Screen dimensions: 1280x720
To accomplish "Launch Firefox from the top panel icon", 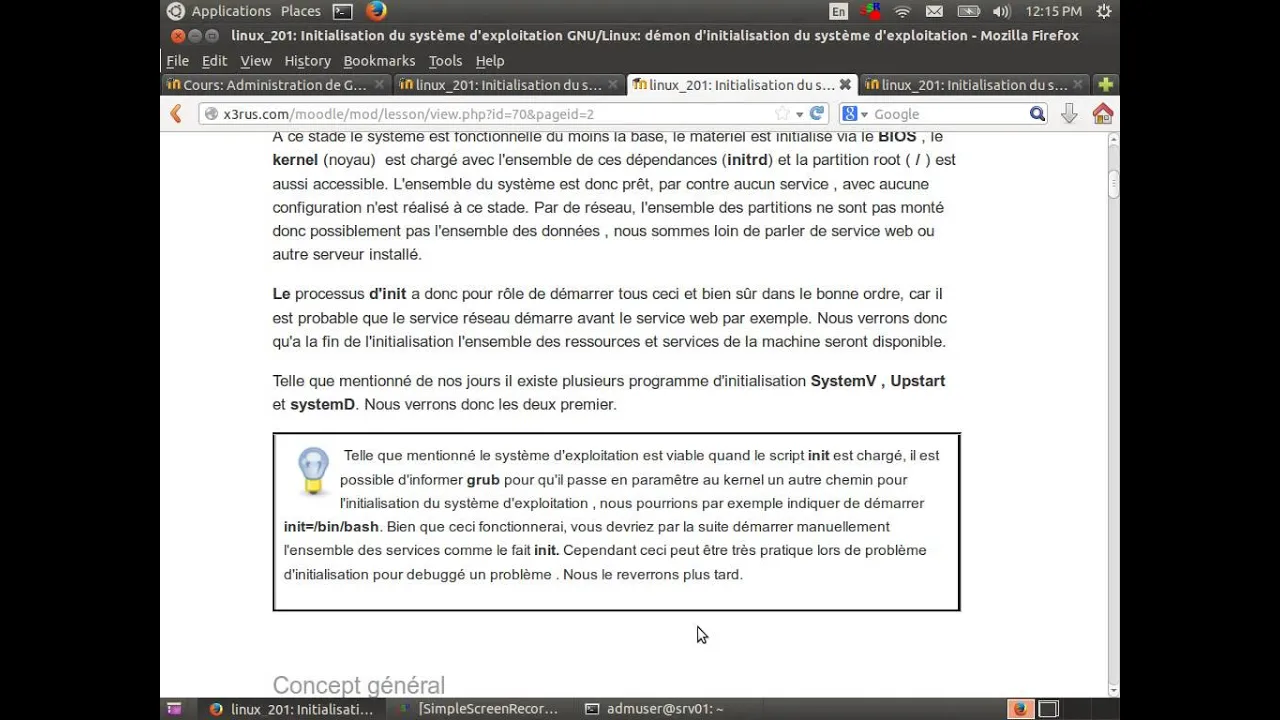I will pos(376,11).
